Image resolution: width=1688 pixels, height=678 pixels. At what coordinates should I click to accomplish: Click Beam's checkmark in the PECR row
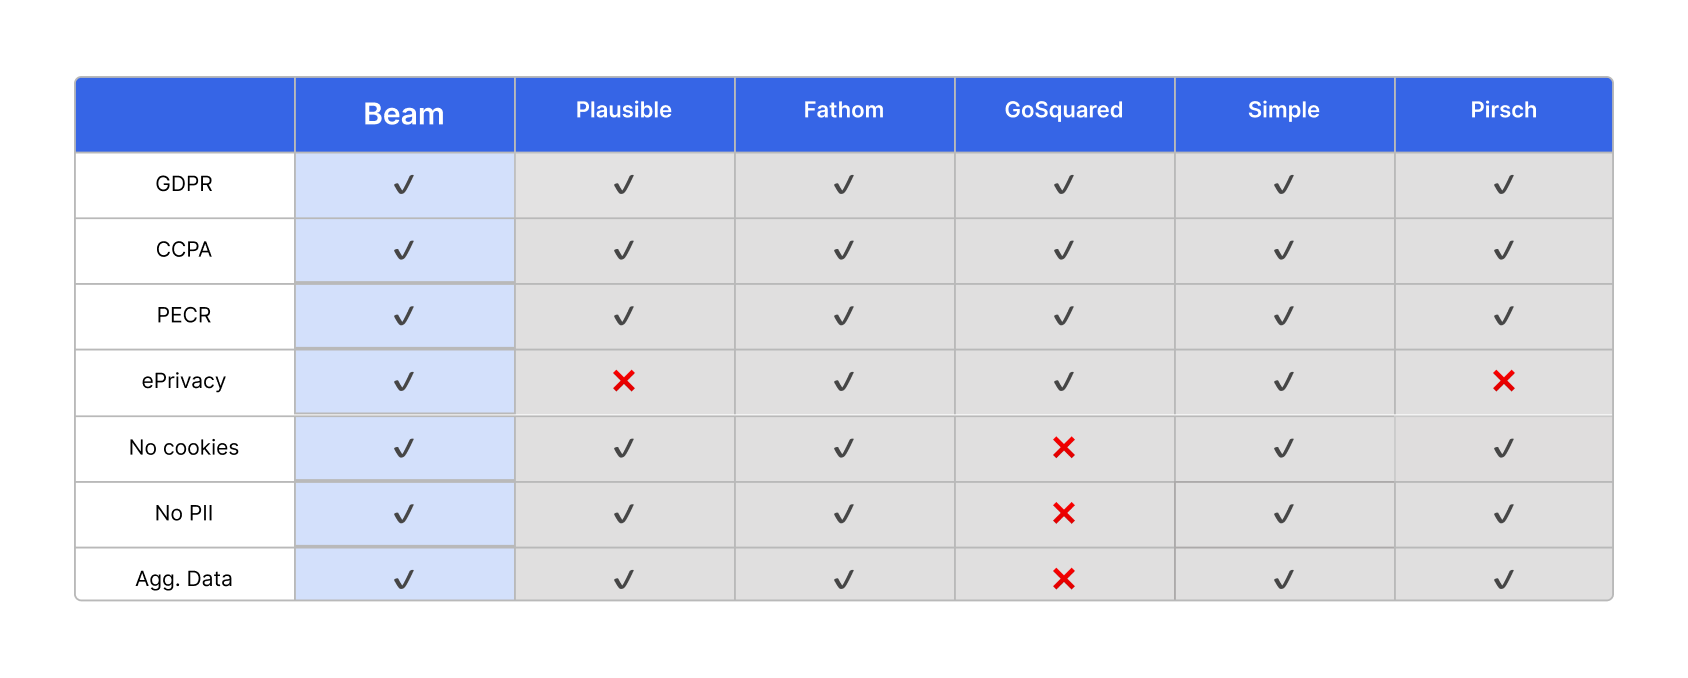pos(404,317)
